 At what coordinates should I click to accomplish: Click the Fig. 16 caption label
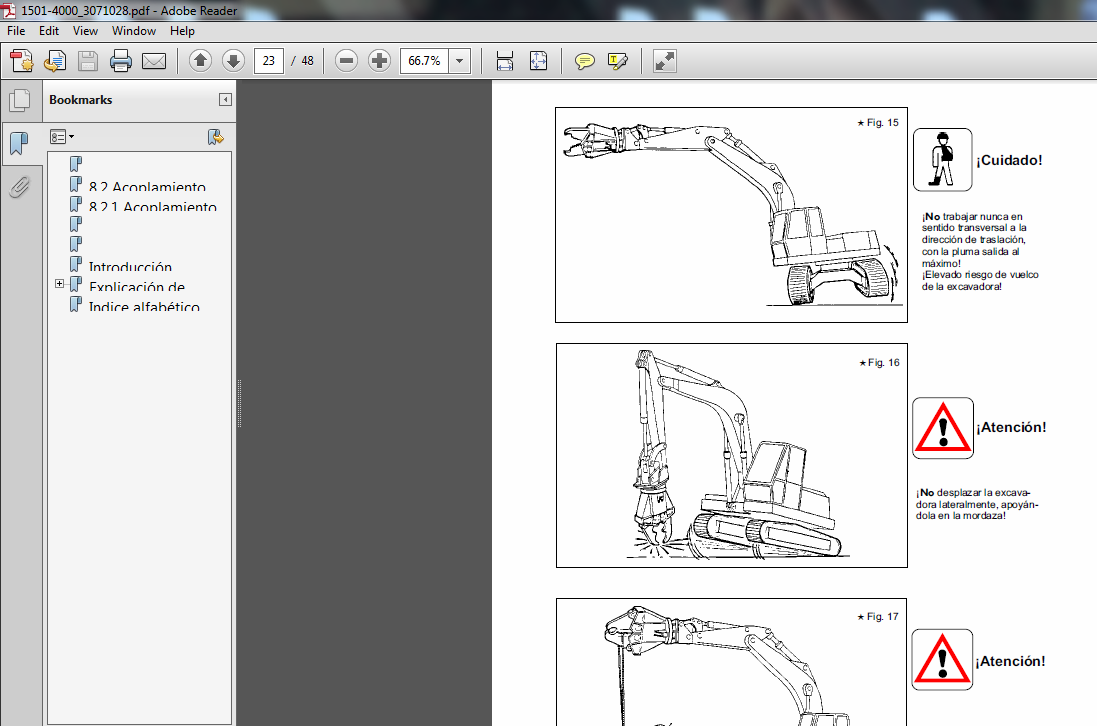[x=879, y=362]
